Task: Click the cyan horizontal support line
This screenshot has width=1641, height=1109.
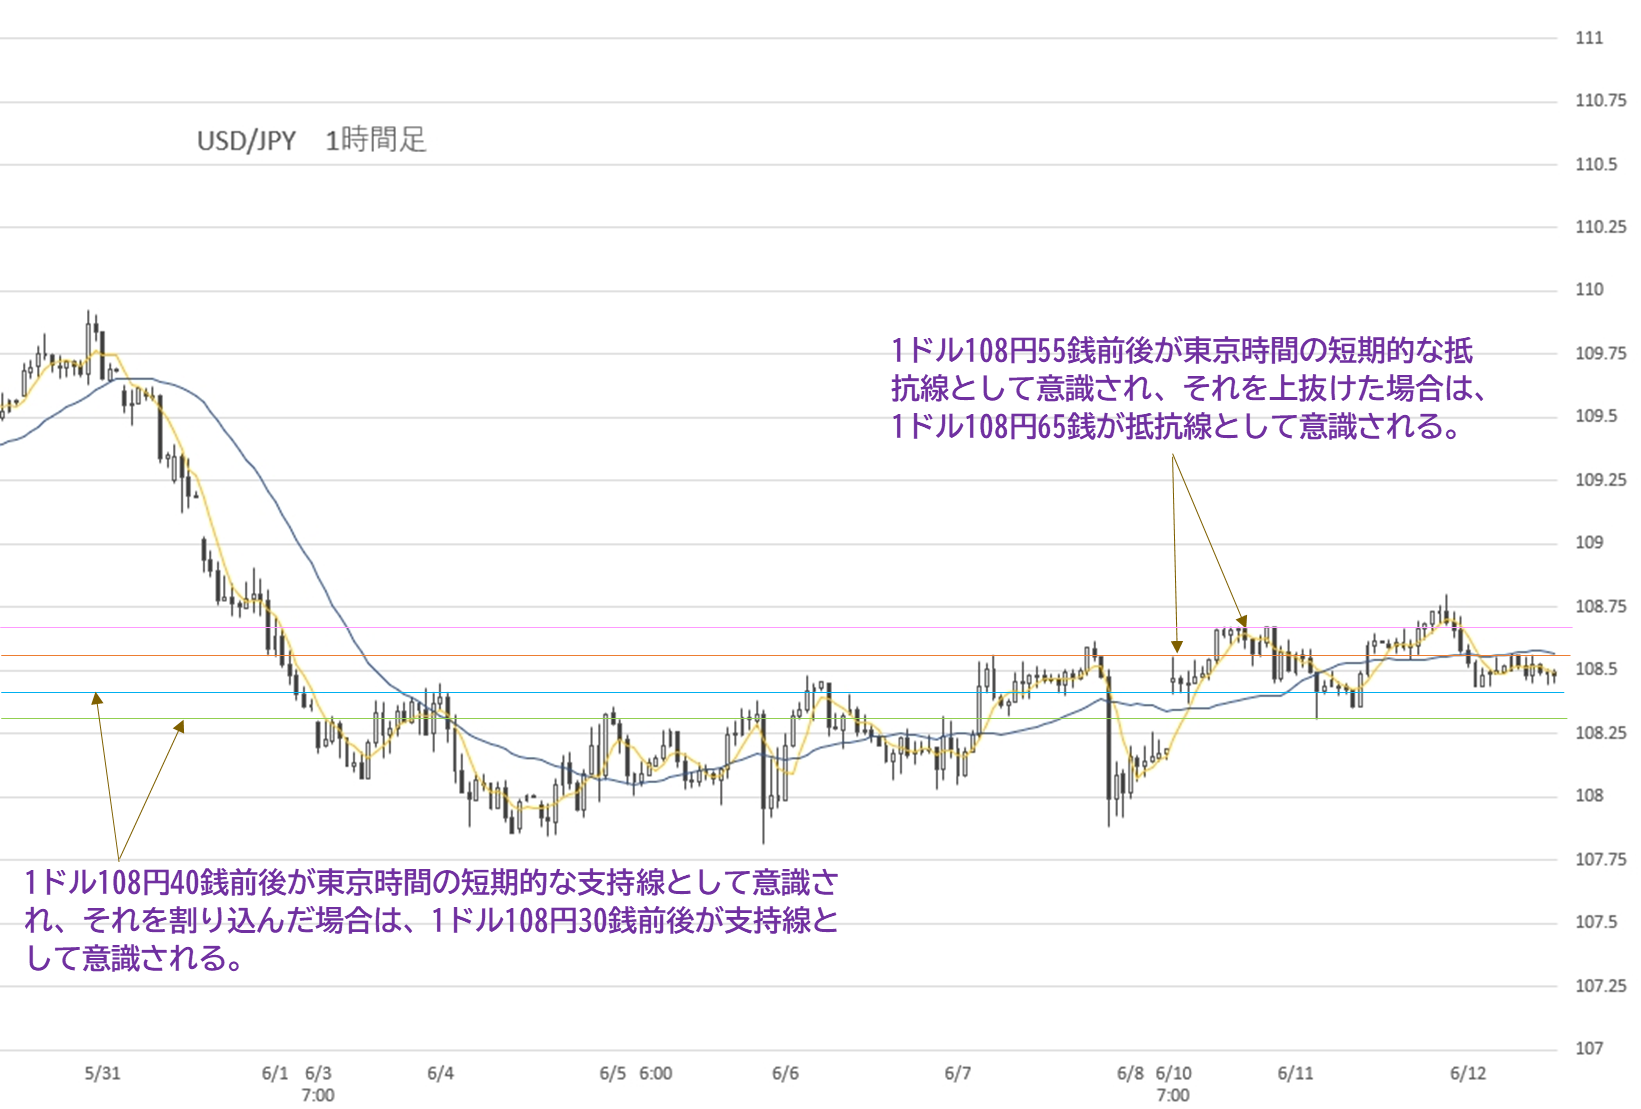Action: (x=780, y=692)
